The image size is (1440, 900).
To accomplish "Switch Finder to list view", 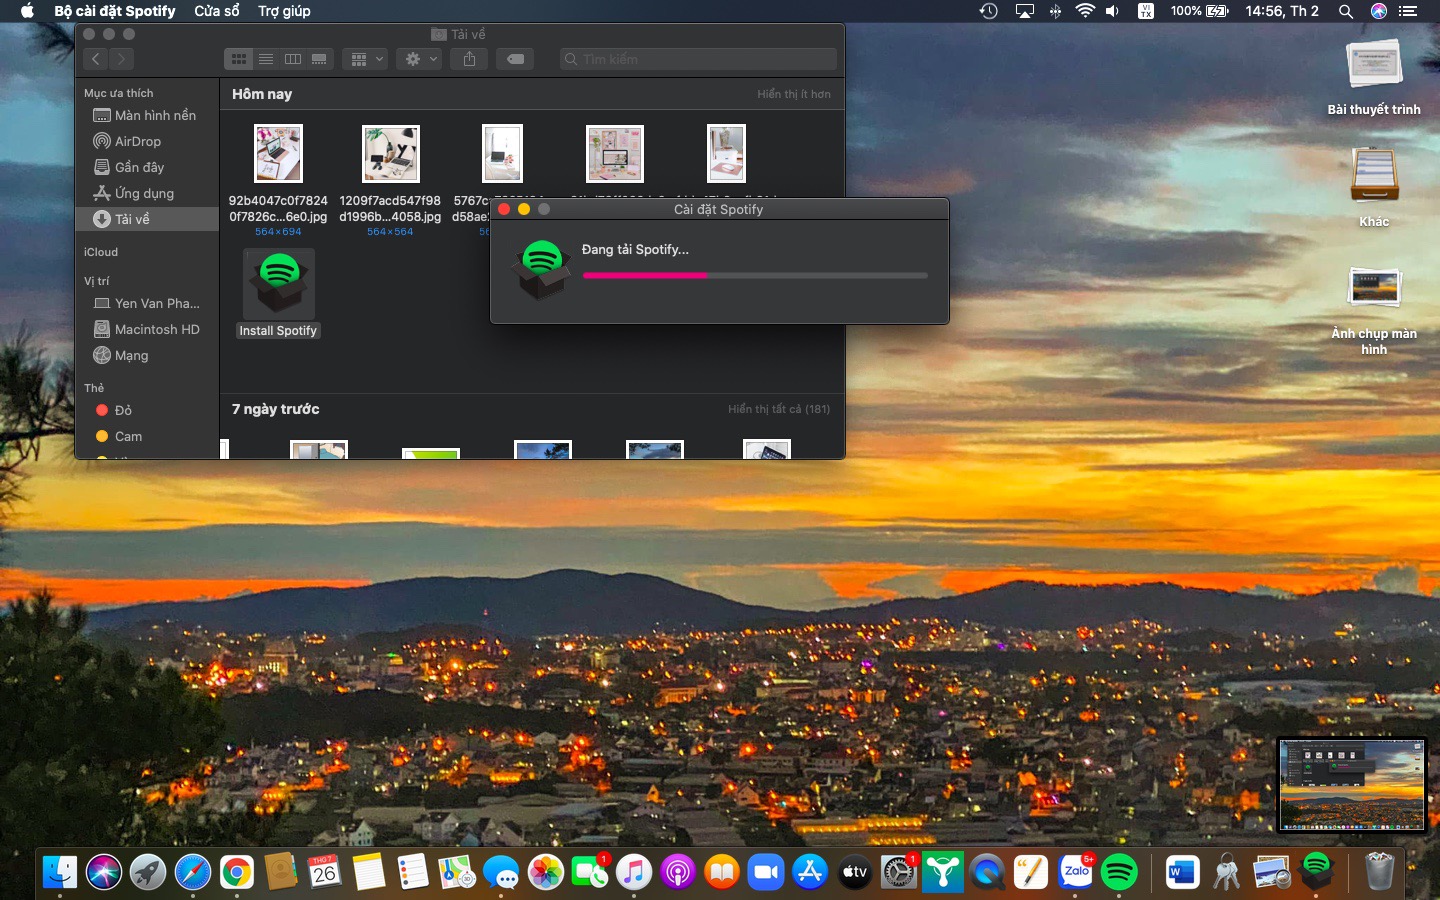I will coord(266,60).
